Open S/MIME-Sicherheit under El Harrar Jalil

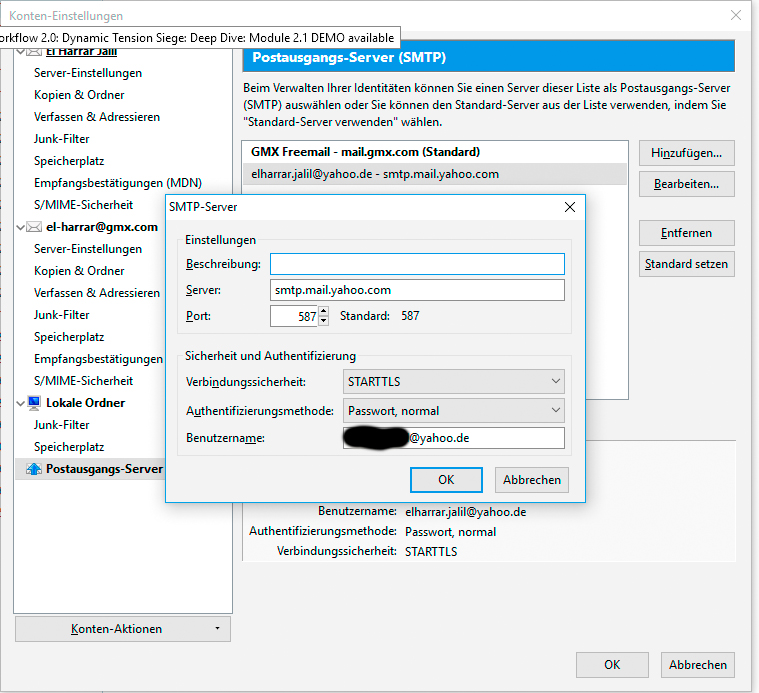coord(83,205)
